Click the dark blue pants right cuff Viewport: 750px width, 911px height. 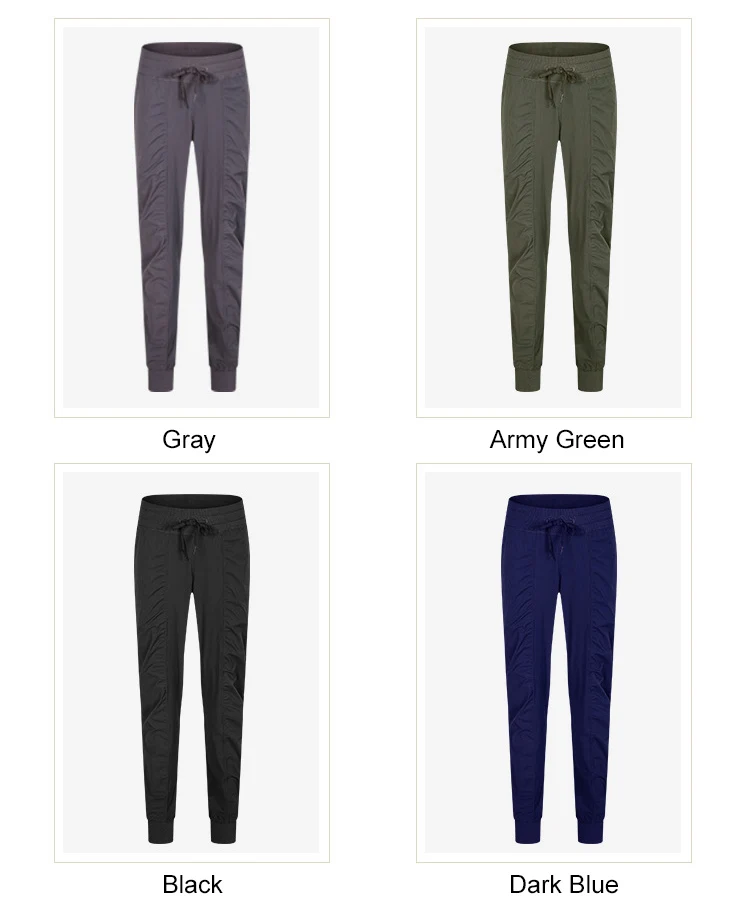click(590, 828)
